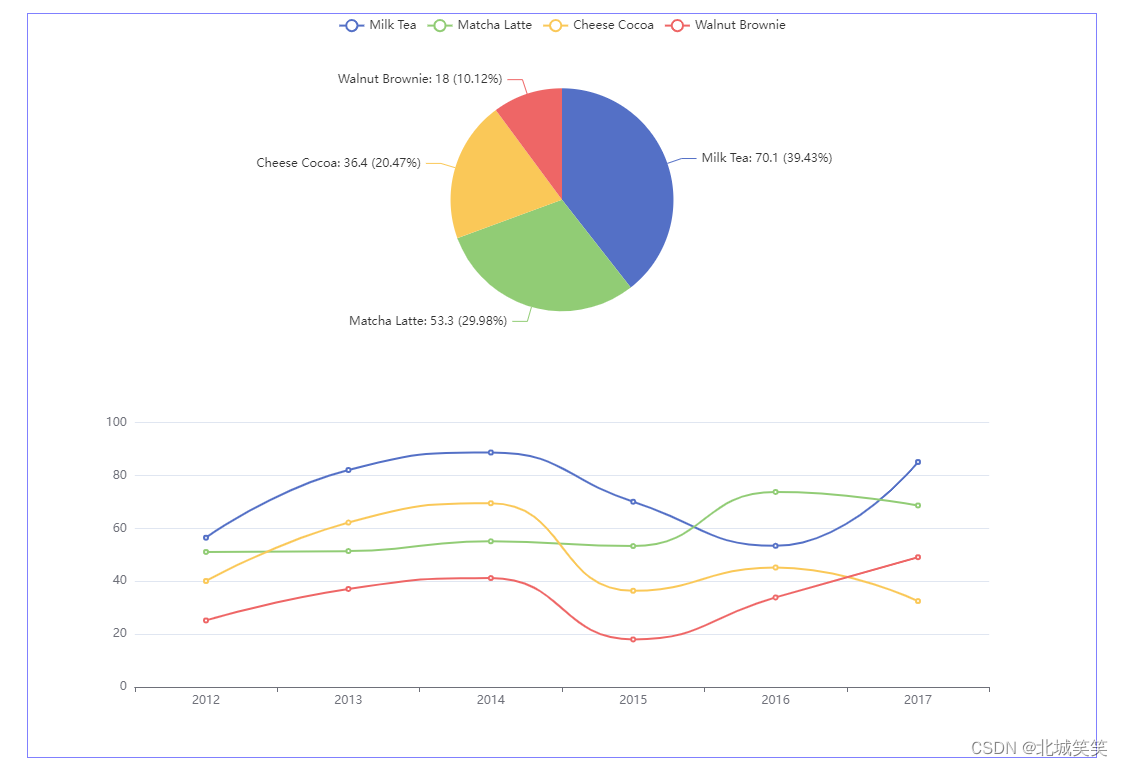Select the Cheese Cocoa data point at 2013
This screenshot has height=766, width=1123.
[348, 522]
